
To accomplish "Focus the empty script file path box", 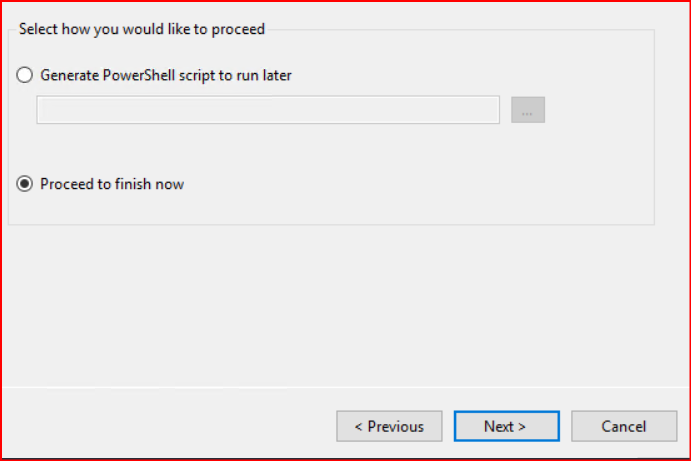I will tap(268, 110).
